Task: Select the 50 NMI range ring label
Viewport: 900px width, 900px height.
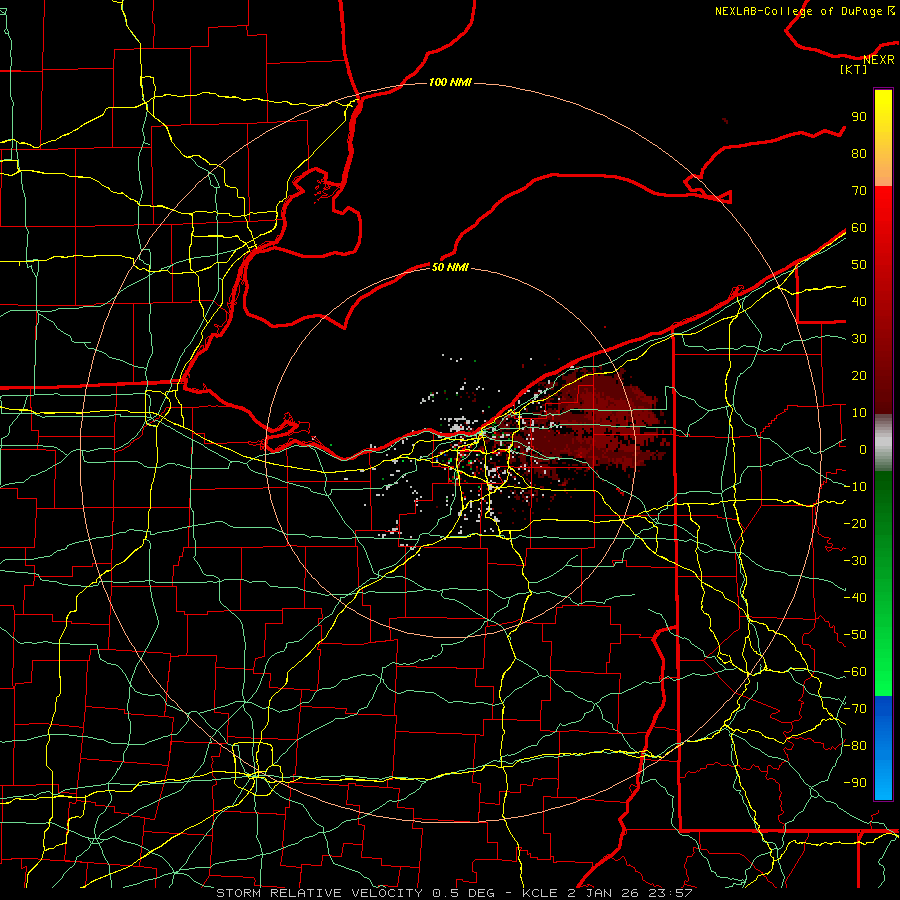Action: [450, 267]
